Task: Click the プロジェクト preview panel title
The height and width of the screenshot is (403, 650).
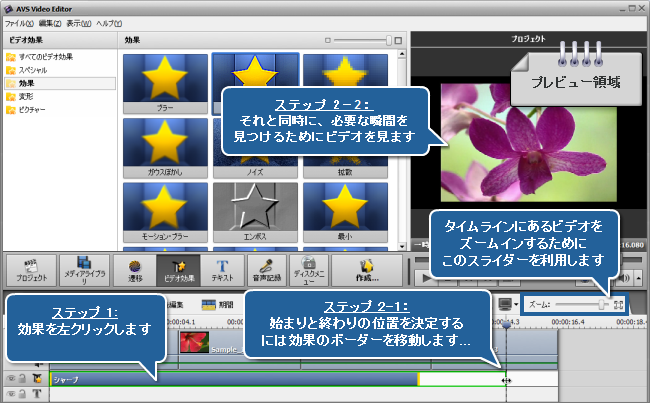Action: [x=529, y=39]
